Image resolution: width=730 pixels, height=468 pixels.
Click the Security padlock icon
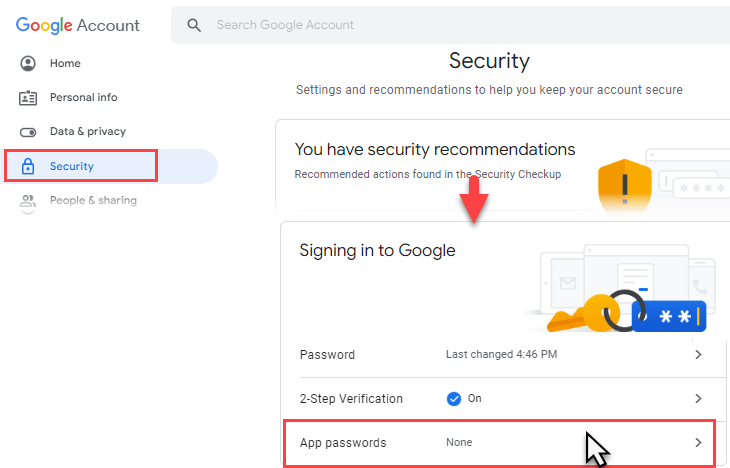coord(28,166)
